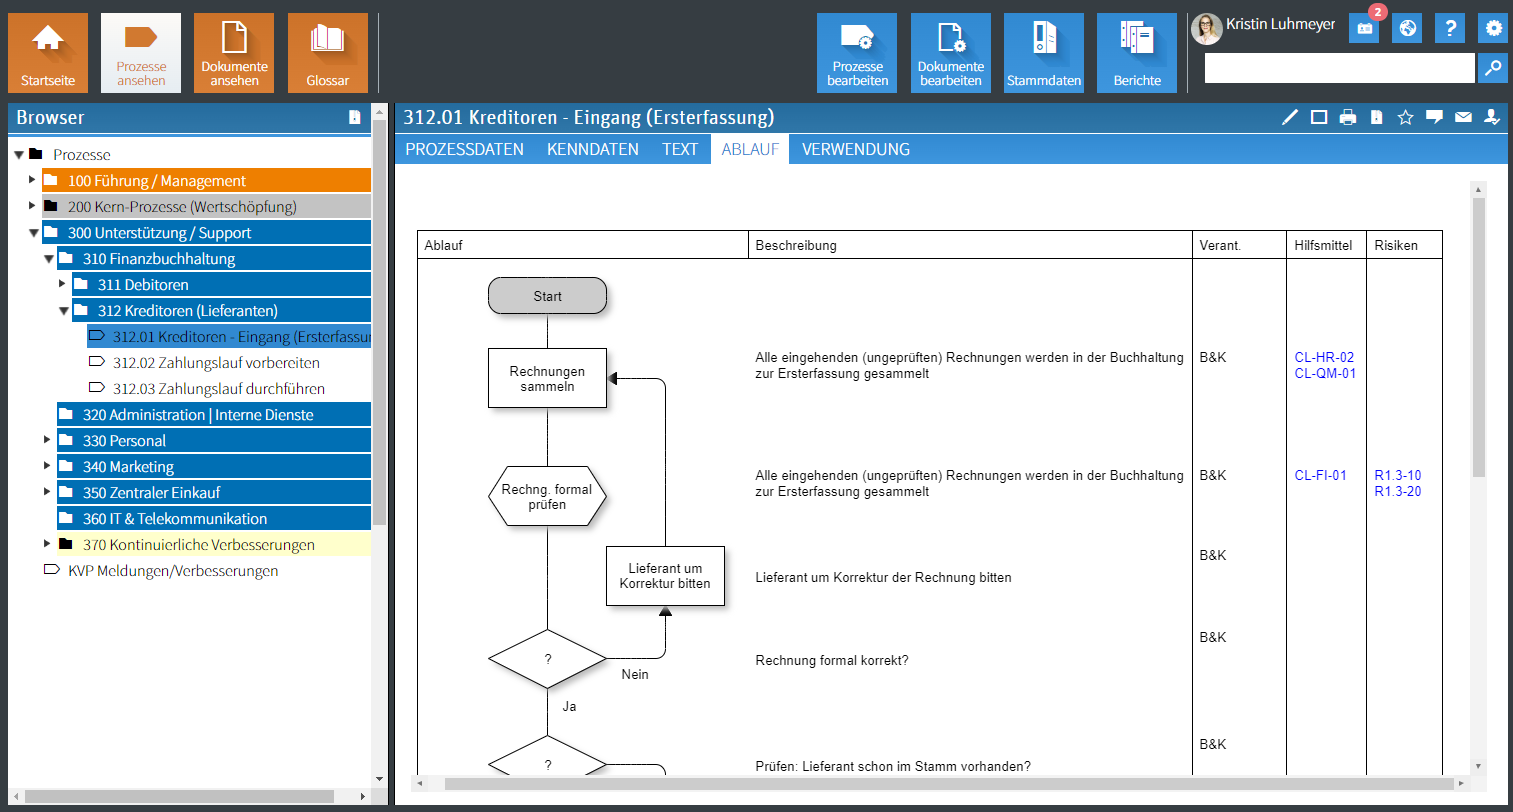Image resolution: width=1513 pixels, height=812 pixels.
Task: Click the document icon in Browser header
Action: pyautogui.click(x=354, y=117)
